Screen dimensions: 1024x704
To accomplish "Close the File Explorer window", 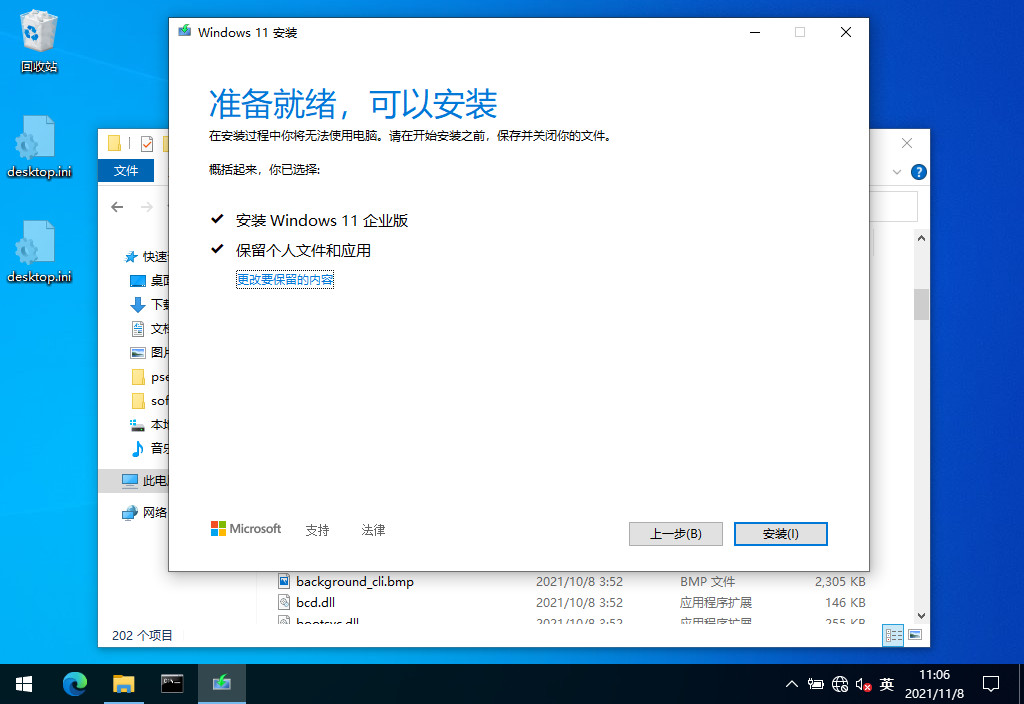I will [x=906, y=143].
